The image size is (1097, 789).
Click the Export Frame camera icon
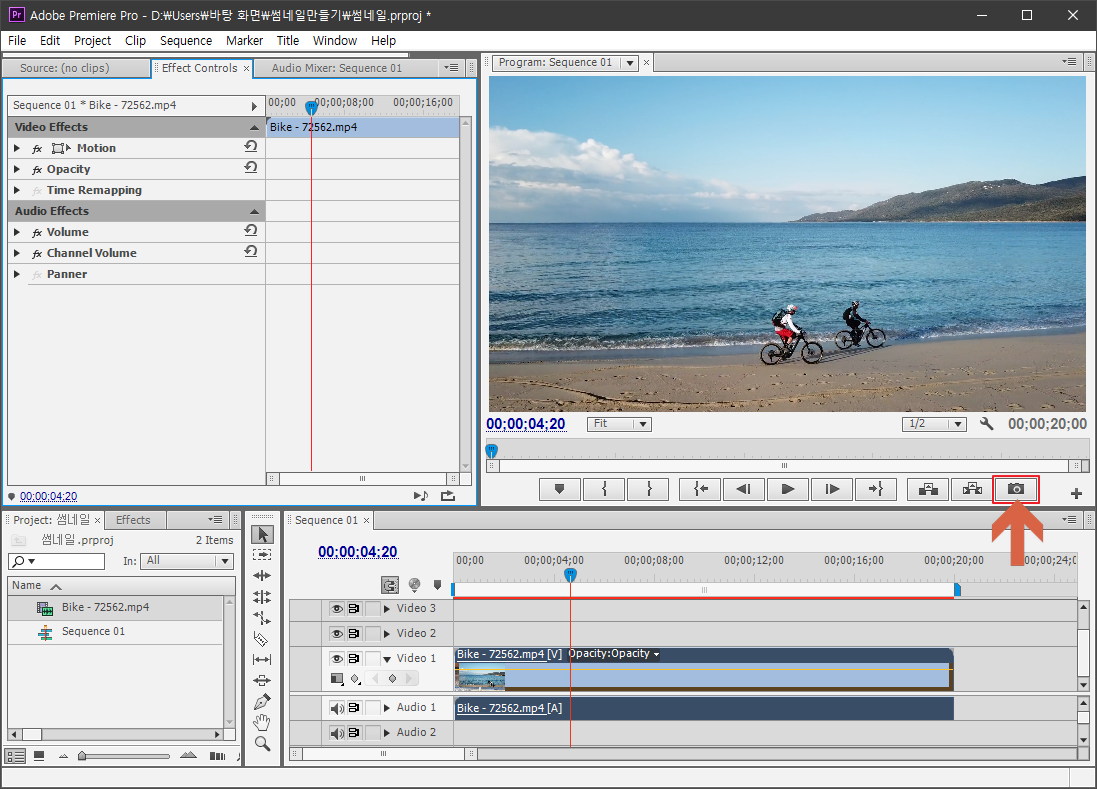coord(1015,489)
